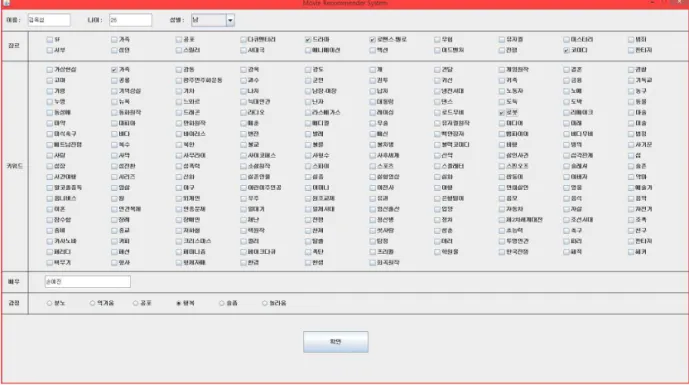Check the 바다 keyword checkbox
The height and width of the screenshot is (385, 689).
tap(114, 134)
